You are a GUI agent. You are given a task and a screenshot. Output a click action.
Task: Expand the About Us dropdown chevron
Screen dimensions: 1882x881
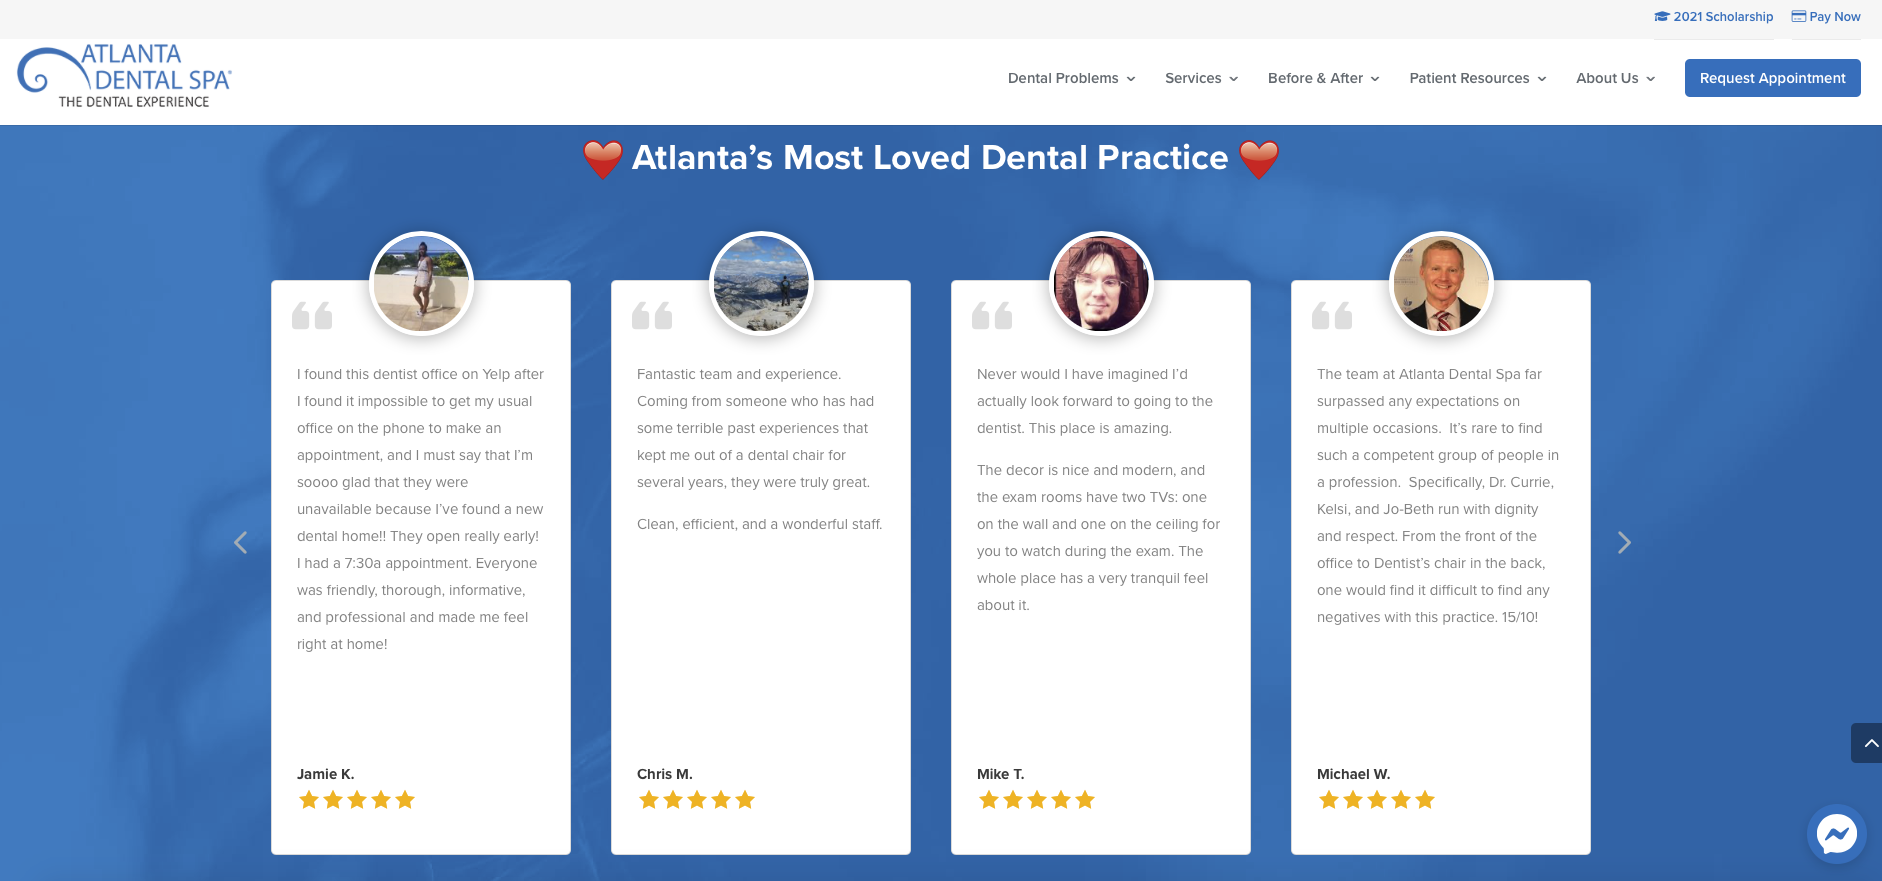click(x=1651, y=79)
